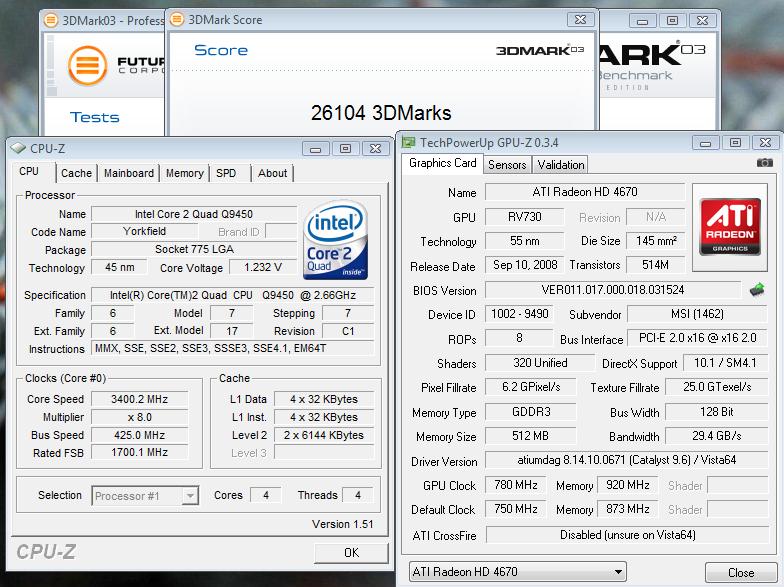The image size is (784, 587).
Task: Minimize the CPU-Z window
Action: pos(315,148)
